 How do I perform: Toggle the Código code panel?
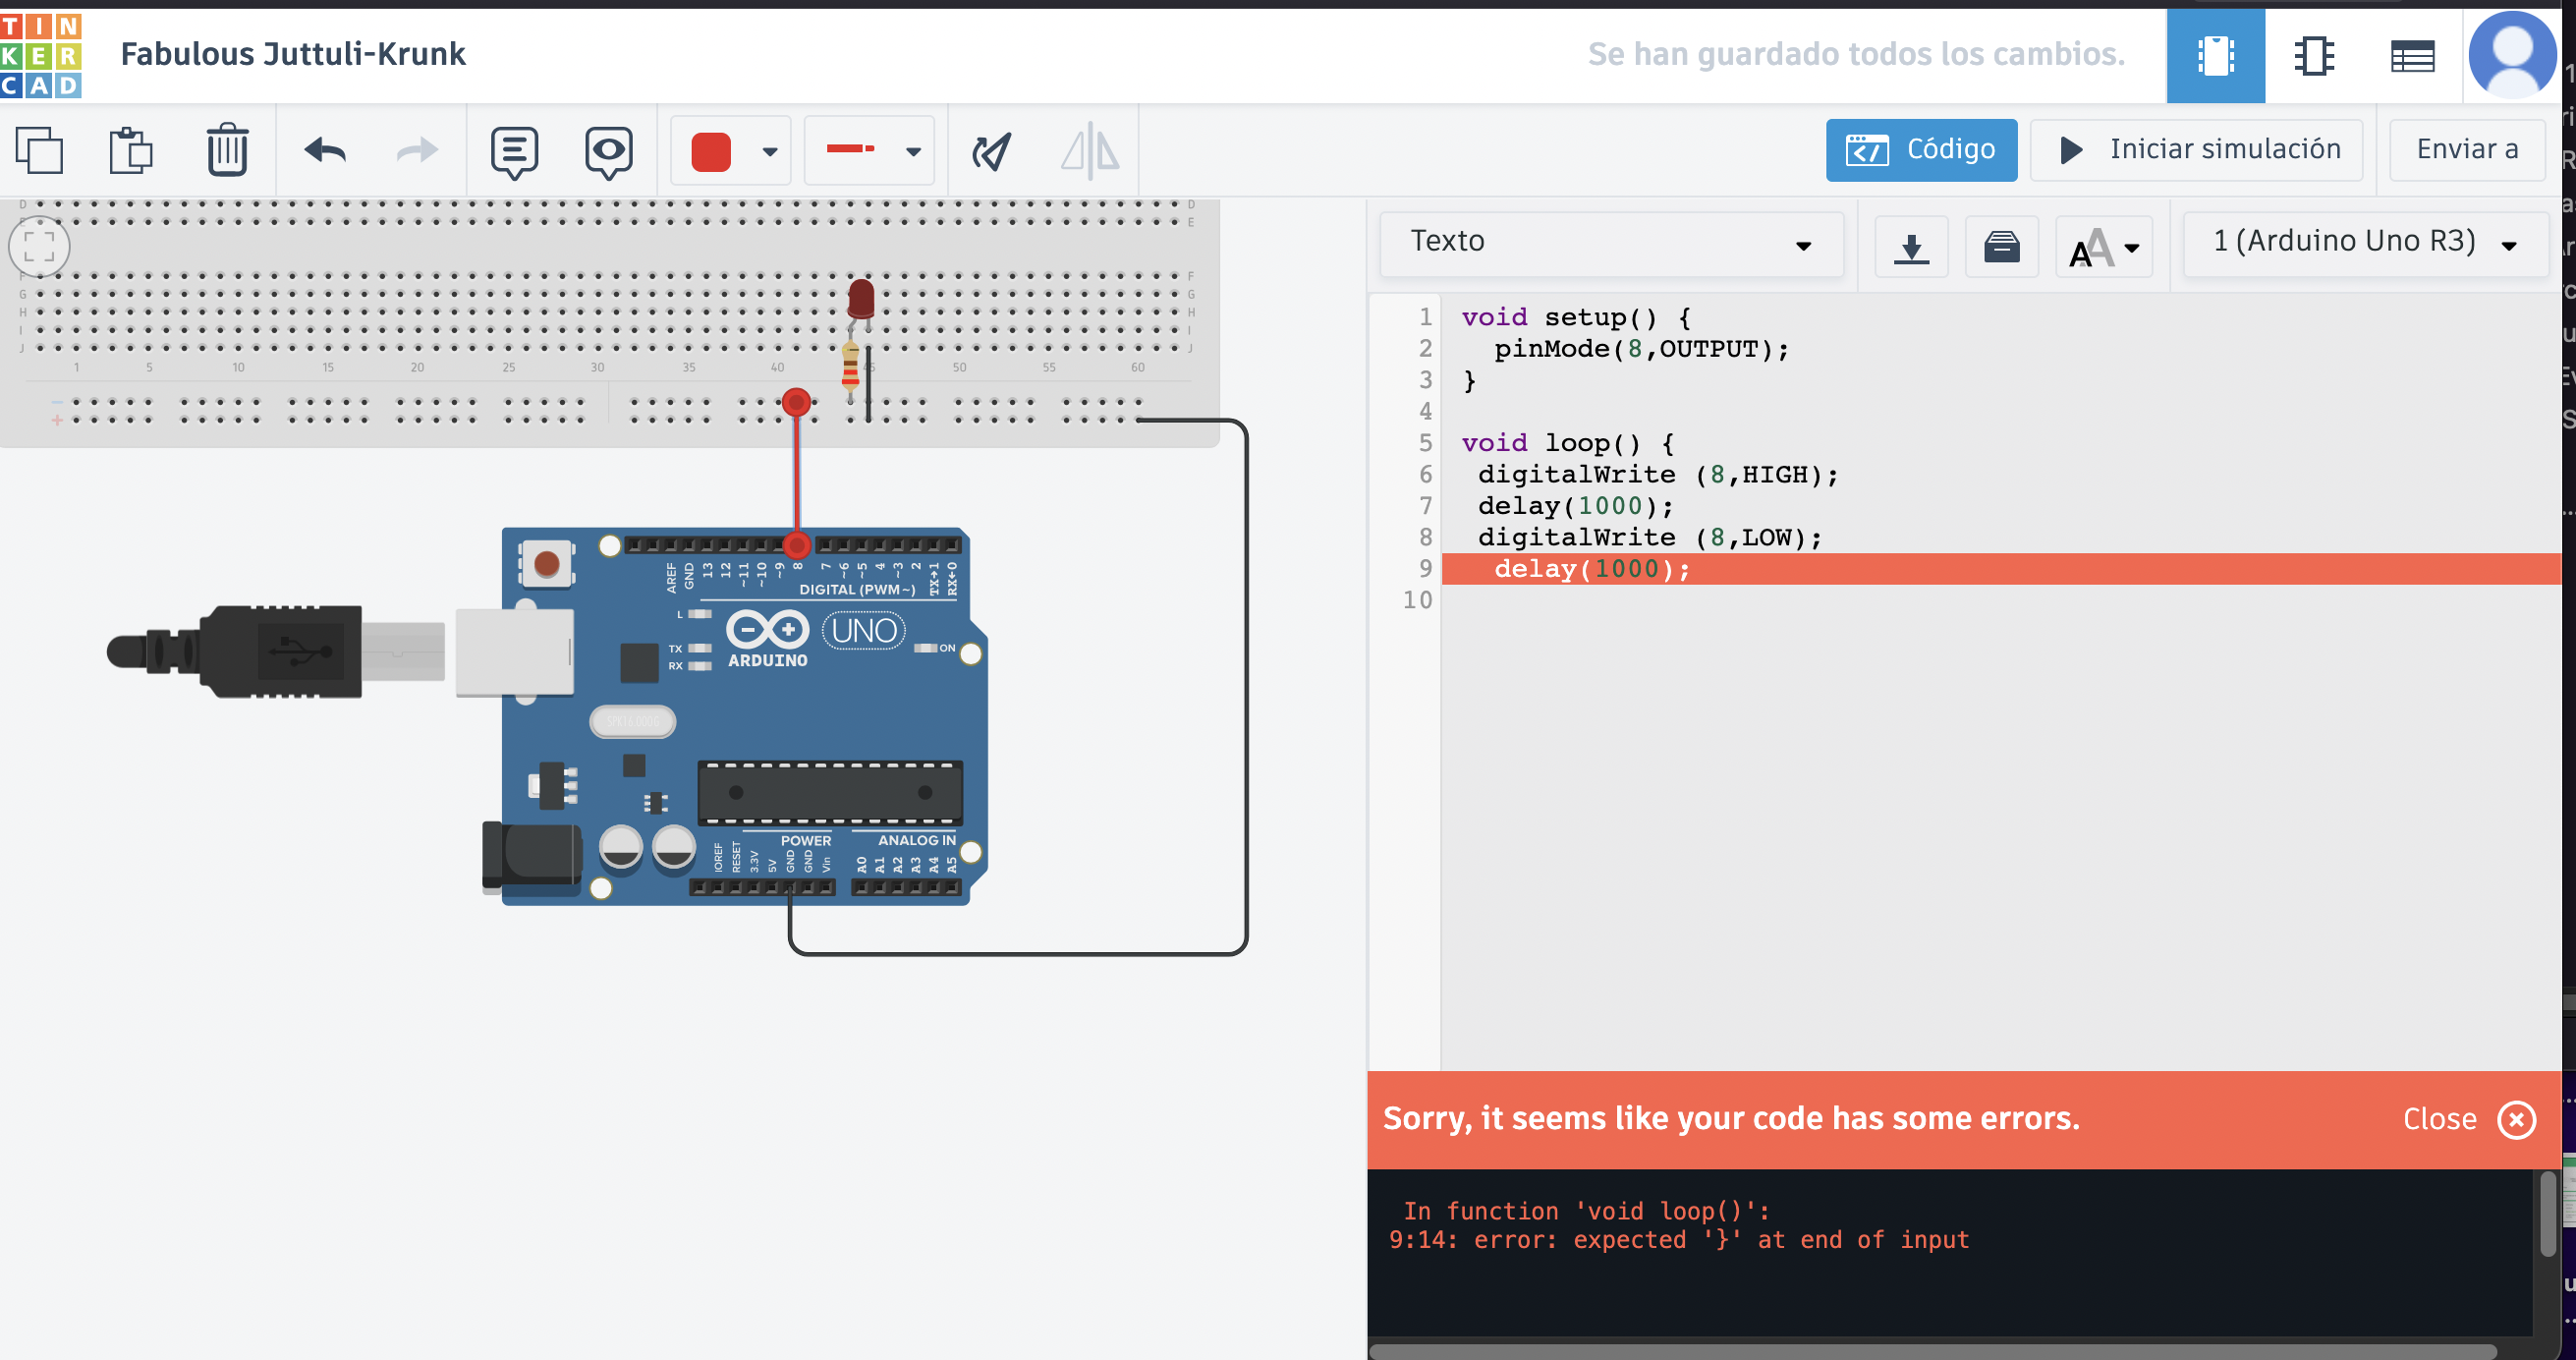[x=1920, y=150]
